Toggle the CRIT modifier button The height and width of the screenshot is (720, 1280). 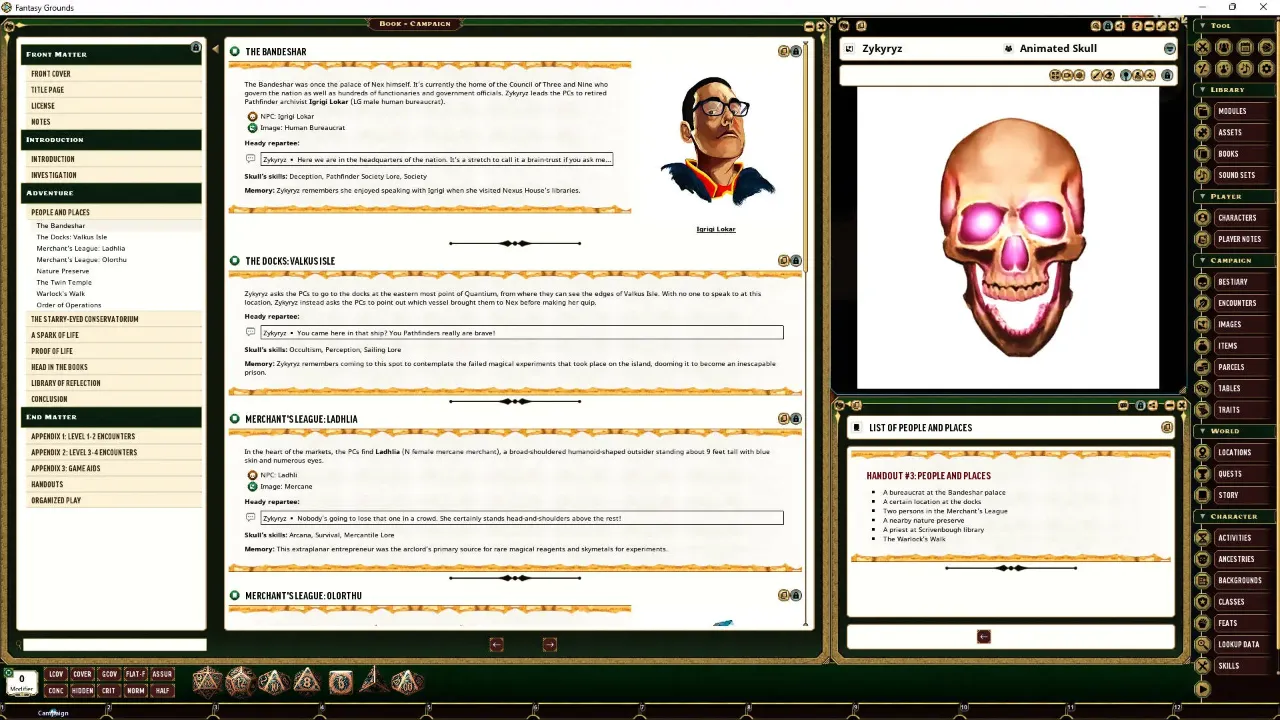tap(109, 690)
